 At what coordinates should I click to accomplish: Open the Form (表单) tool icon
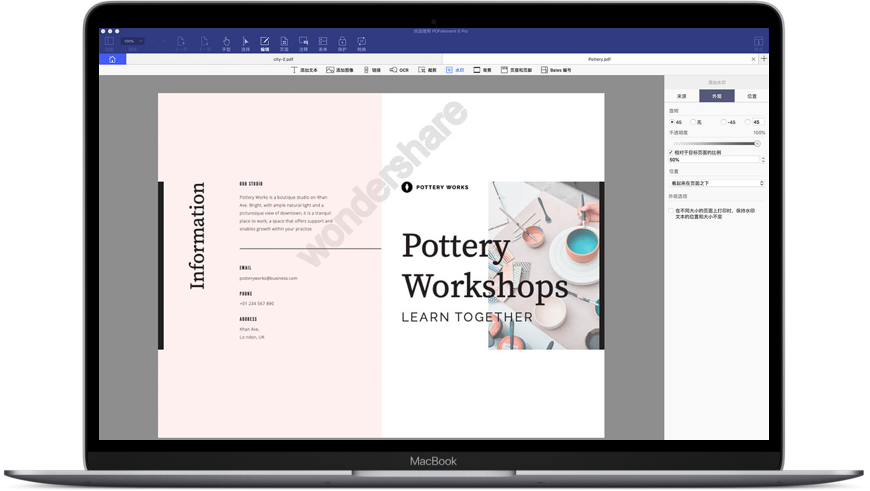click(323, 43)
